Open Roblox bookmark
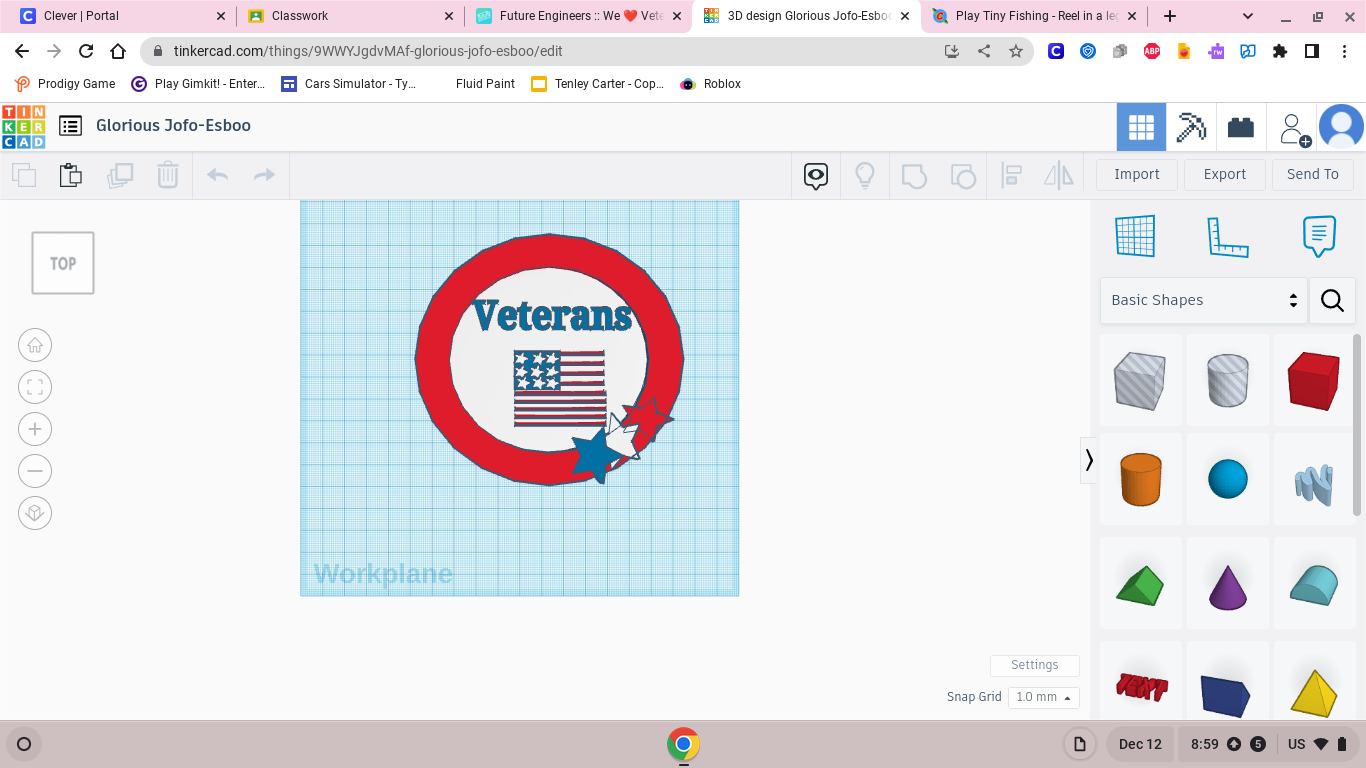1366x768 pixels. pyautogui.click(x=711, y=84)
